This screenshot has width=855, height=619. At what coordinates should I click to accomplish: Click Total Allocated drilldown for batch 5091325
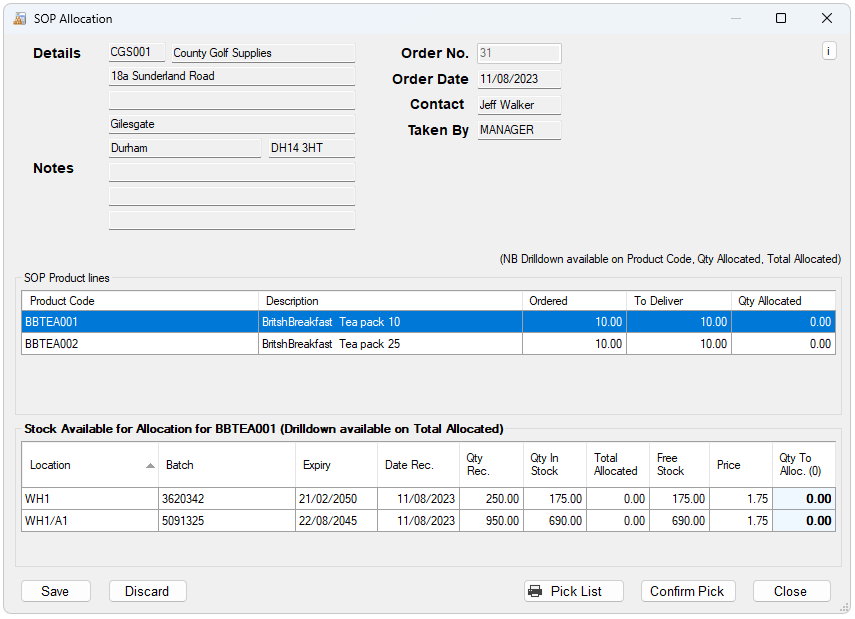pos(616,520)
